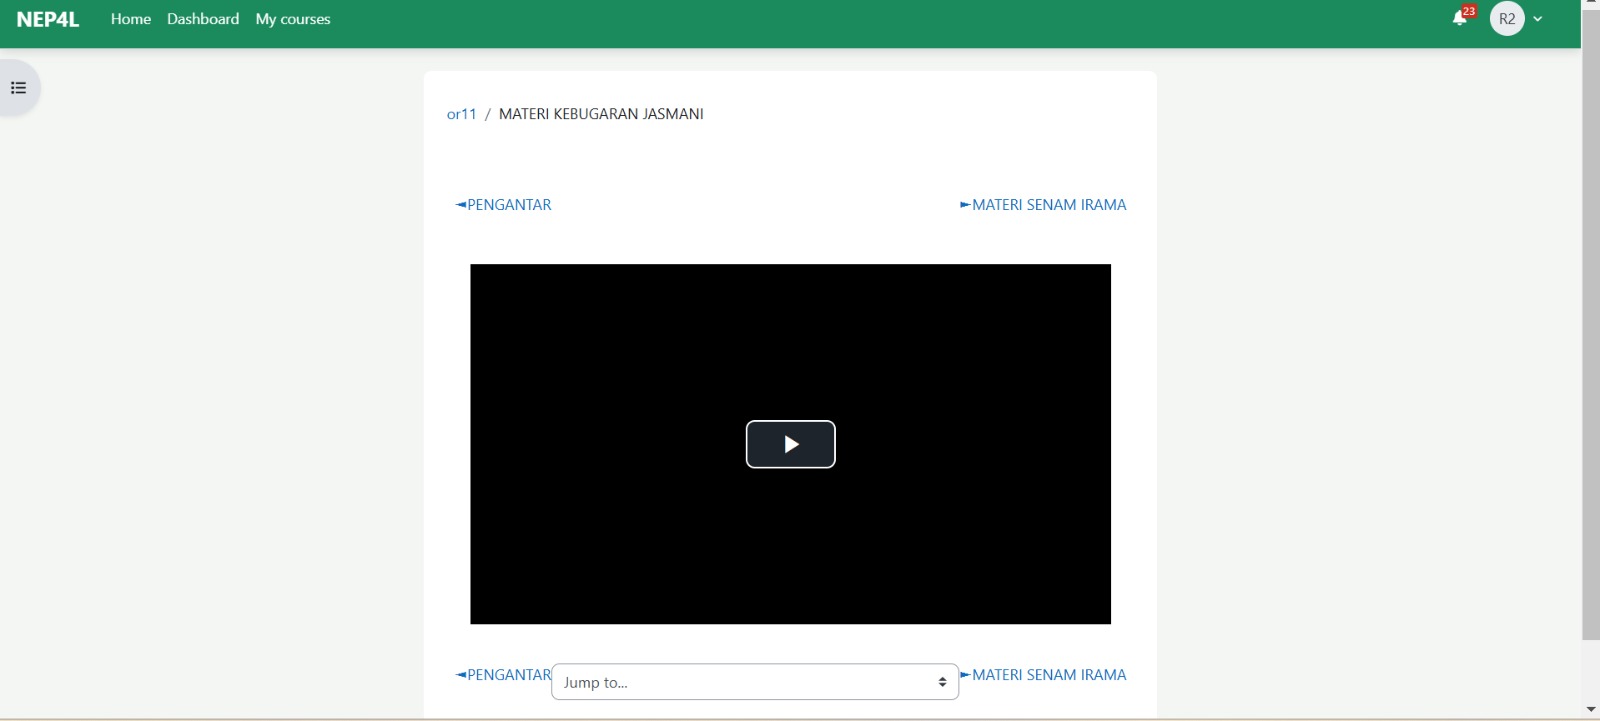This screenshot has height=721, width=1600.
Task: Click the NEP4L site logo
Action: pyautogui.click(x=48, y=19)
